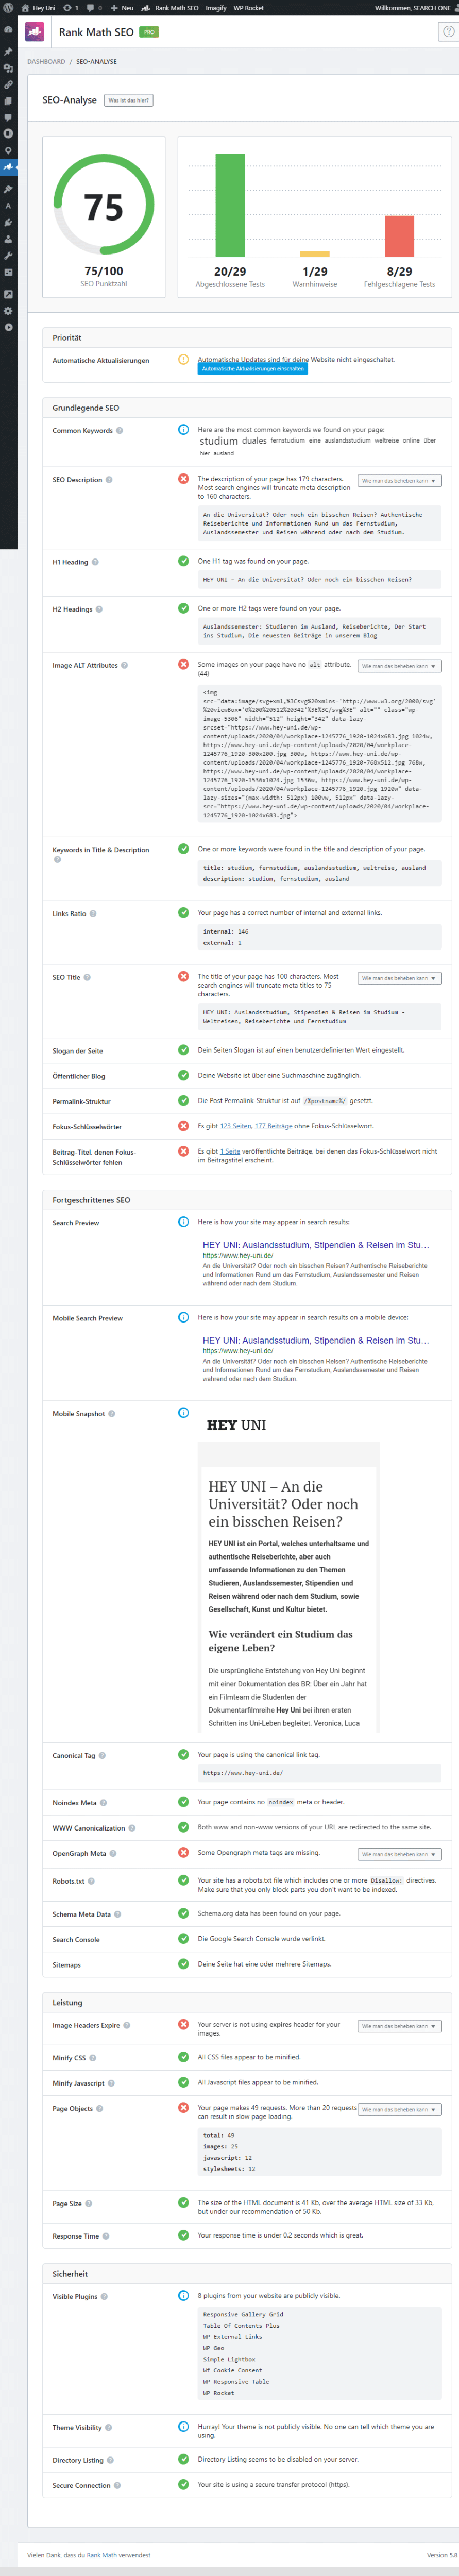Expand 'Wie man das beheben kann' for Image ALT Attributes

coord(399,666)
